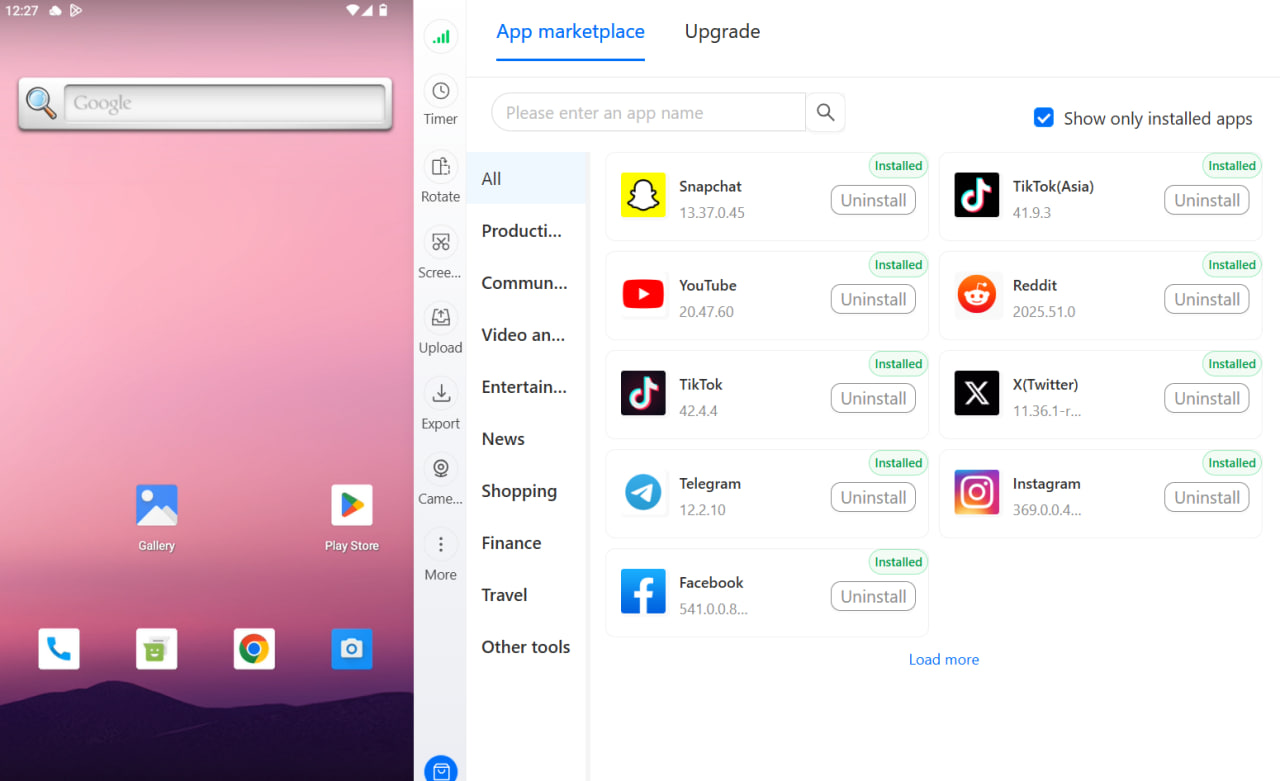Image resolution: width=1280 pixels, height=781 pixels.
Task: Open Chrome browser from the dock
Action: (x=254, y=649)
